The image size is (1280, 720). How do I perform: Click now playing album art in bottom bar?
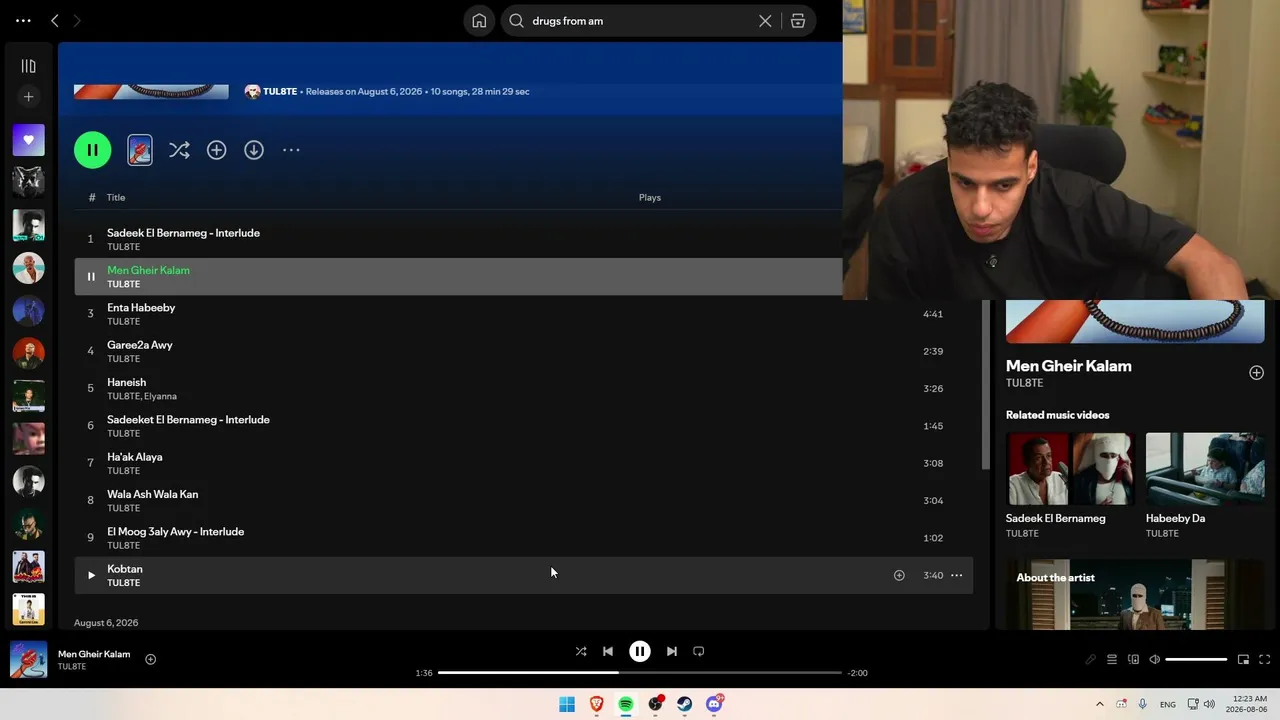(x=28, y=660)
